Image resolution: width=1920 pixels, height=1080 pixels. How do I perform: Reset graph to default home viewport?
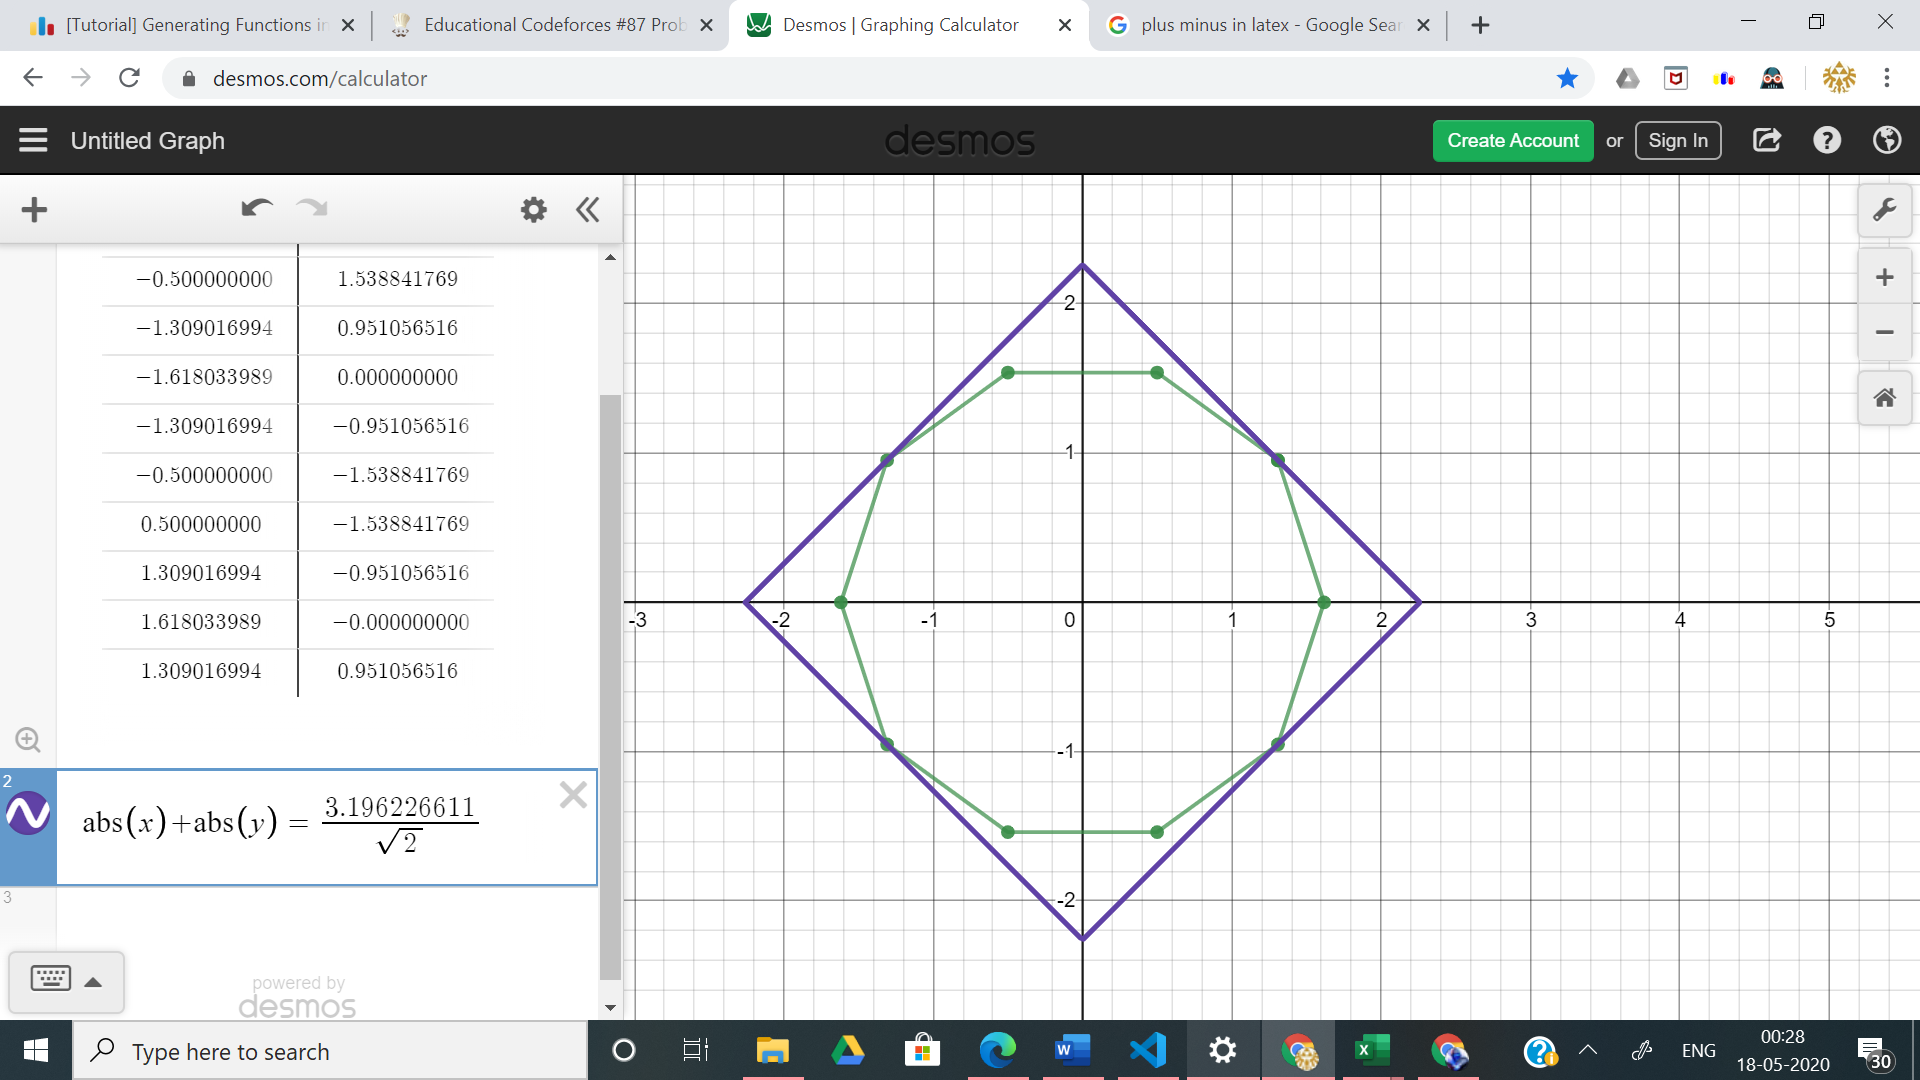tap(1884, 398)
